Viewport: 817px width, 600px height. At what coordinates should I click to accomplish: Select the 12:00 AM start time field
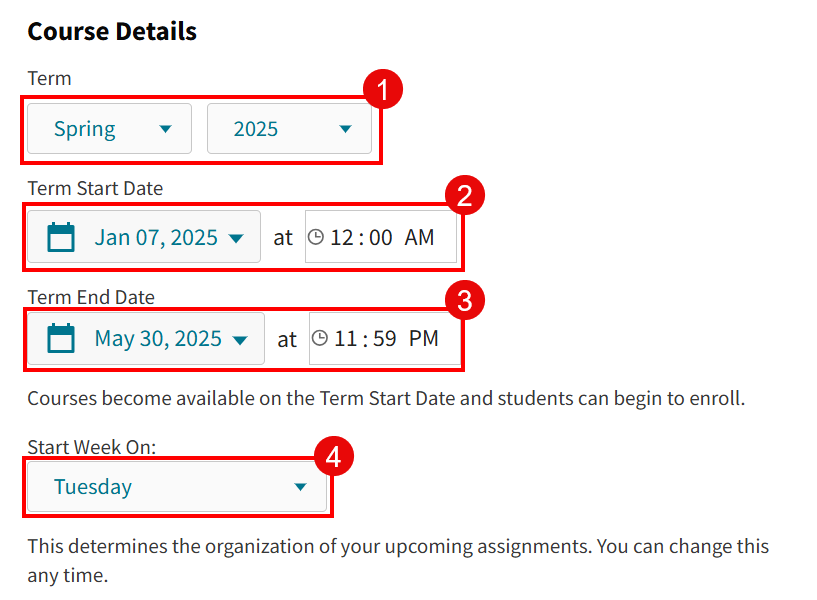point(380,237)
